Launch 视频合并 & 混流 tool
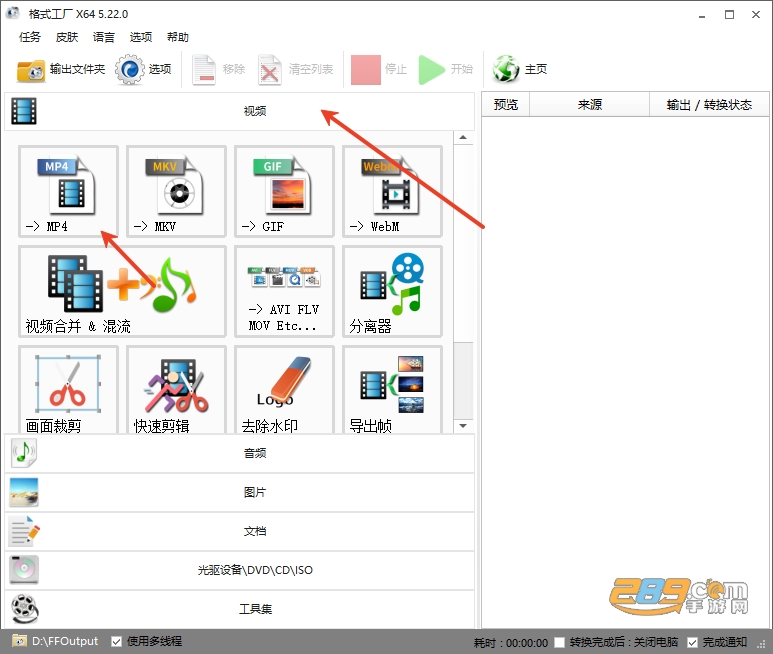The width and height of the screenshot is (773, 654). point(122,291)
